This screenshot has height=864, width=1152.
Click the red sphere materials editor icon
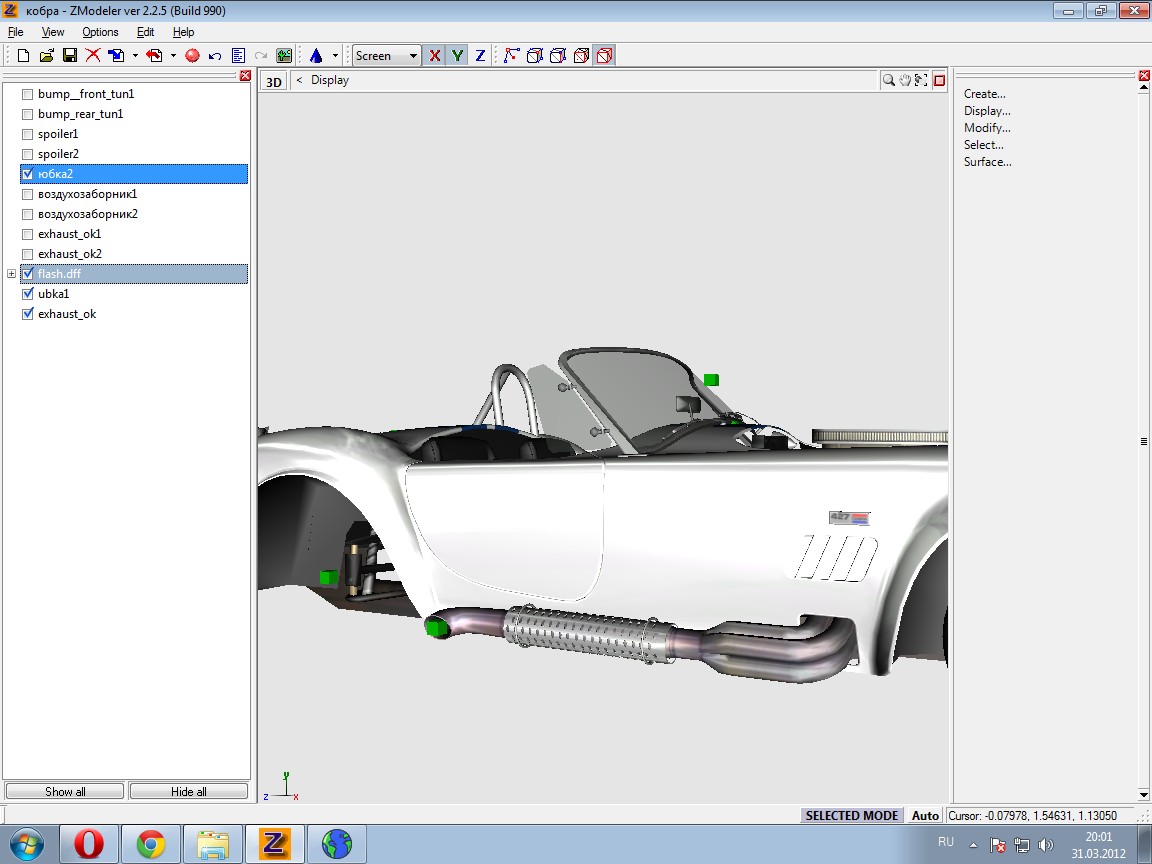click(192, 56)
